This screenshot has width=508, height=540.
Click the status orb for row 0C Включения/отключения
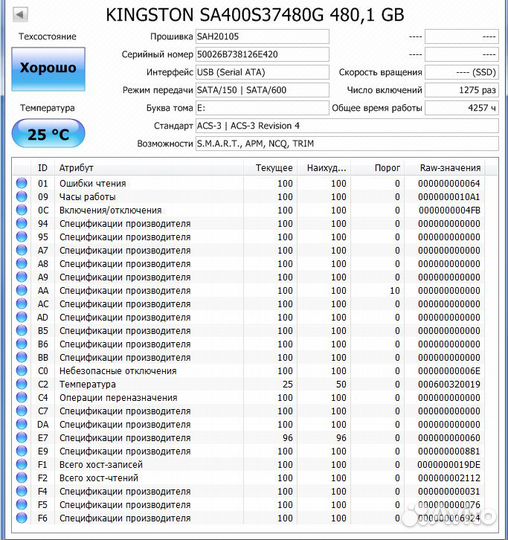22,210
